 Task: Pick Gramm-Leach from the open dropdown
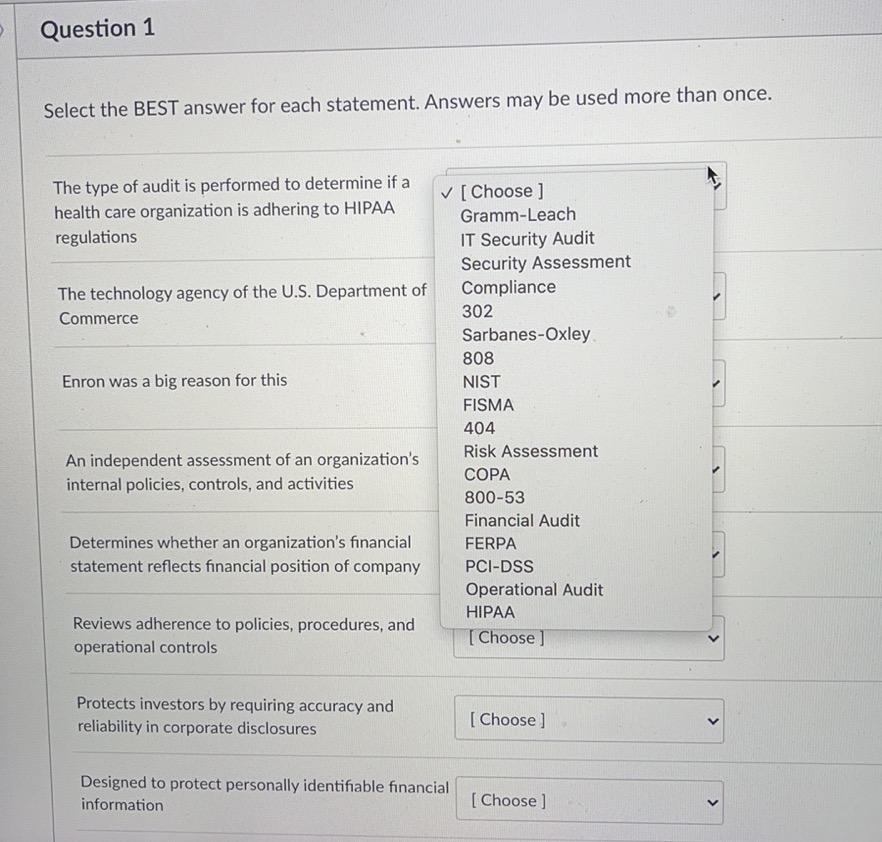click(x=517, y=214)
